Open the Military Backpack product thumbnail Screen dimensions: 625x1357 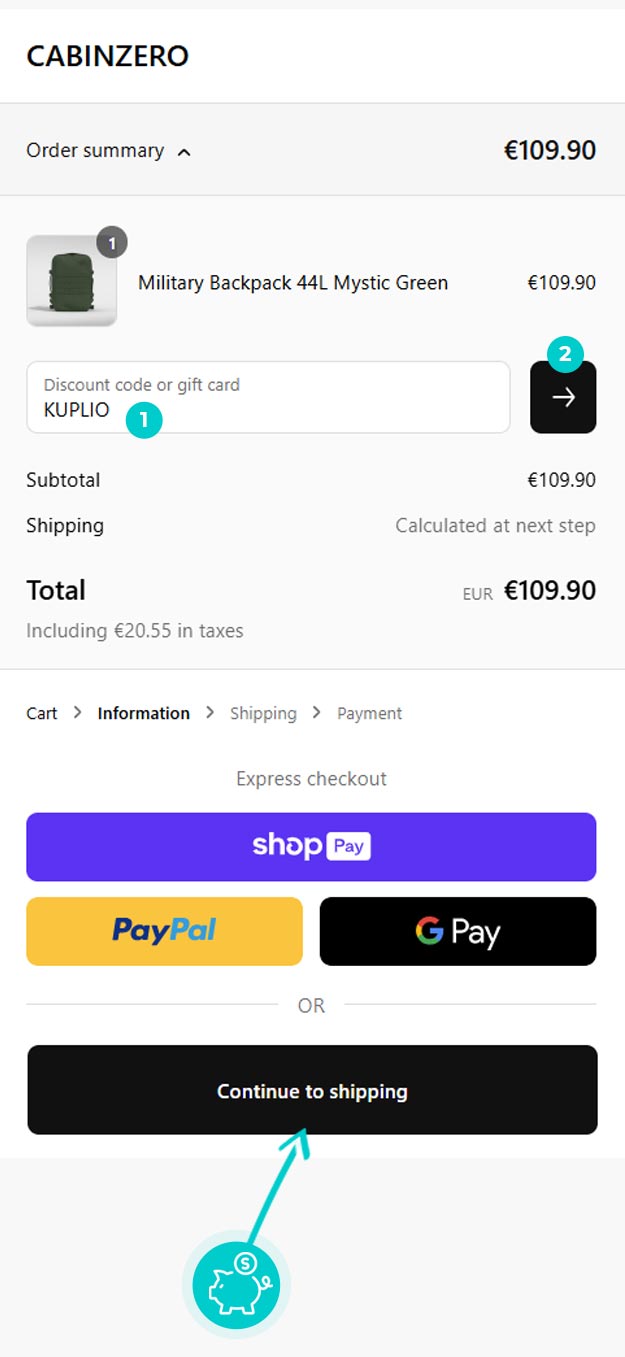pos(71,281)
